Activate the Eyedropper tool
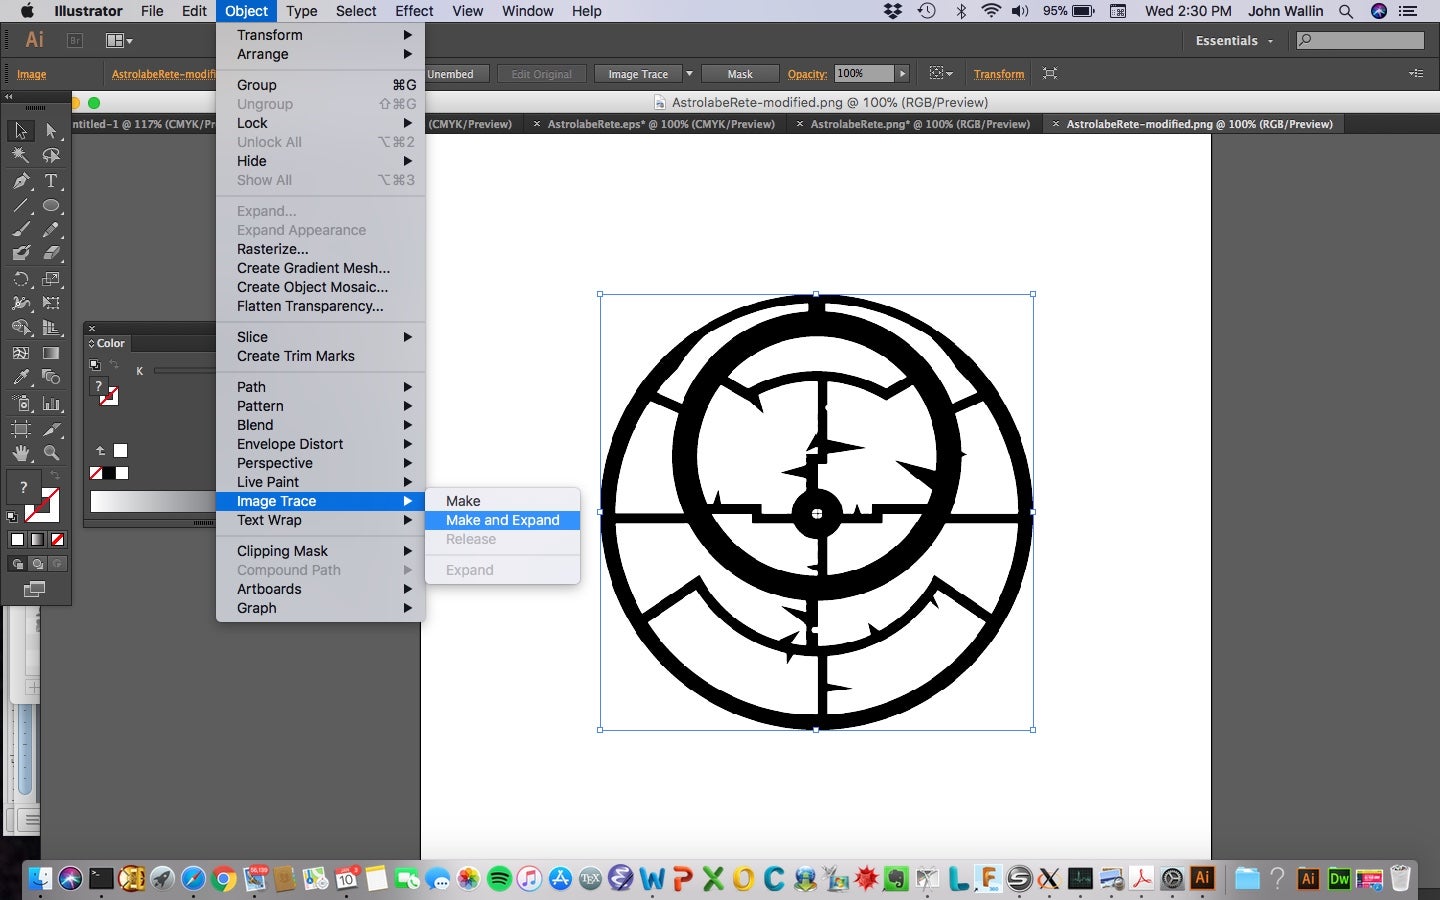Viewport: 1440px width, 900px height. [x=21, y=377]
